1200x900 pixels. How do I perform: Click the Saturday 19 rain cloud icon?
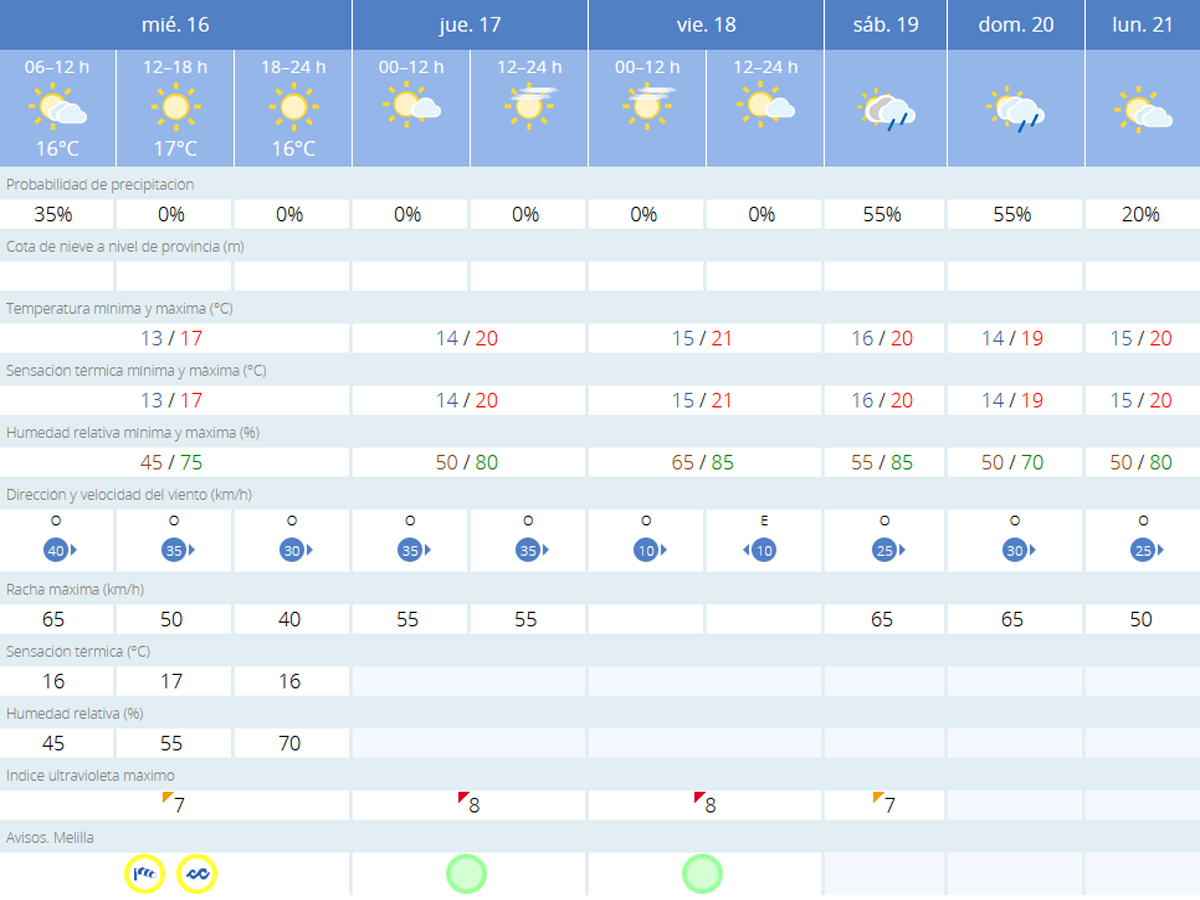click(886, 110)
